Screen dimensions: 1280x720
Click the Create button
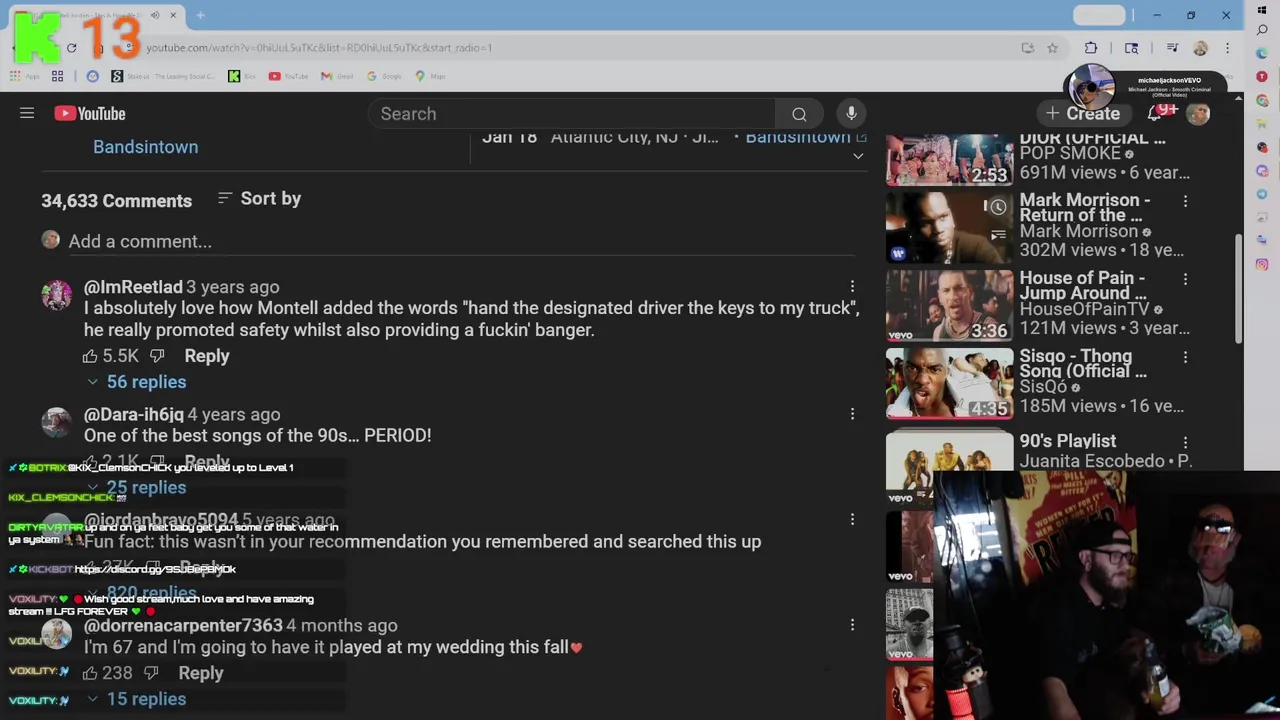[x=1083, y=114]
